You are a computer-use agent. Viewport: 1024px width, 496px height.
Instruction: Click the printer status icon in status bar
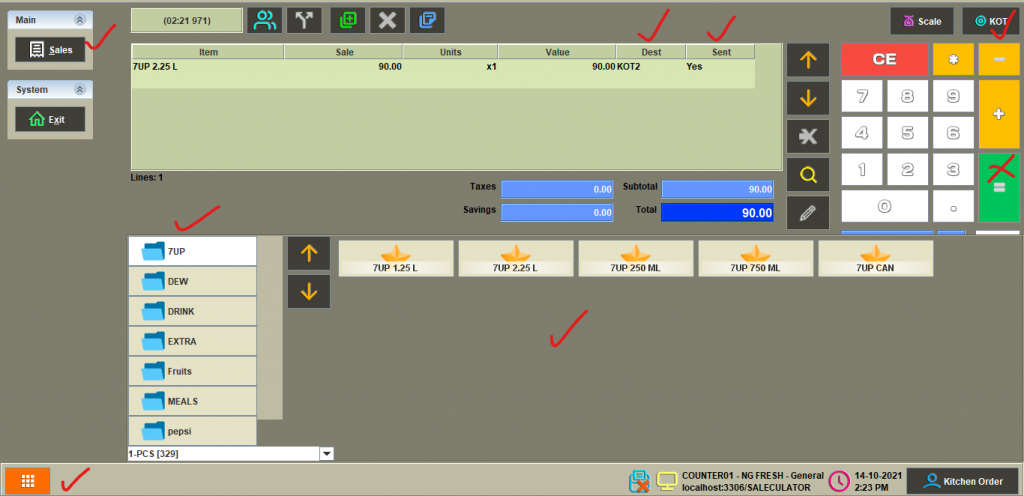(x=639, y=481)
